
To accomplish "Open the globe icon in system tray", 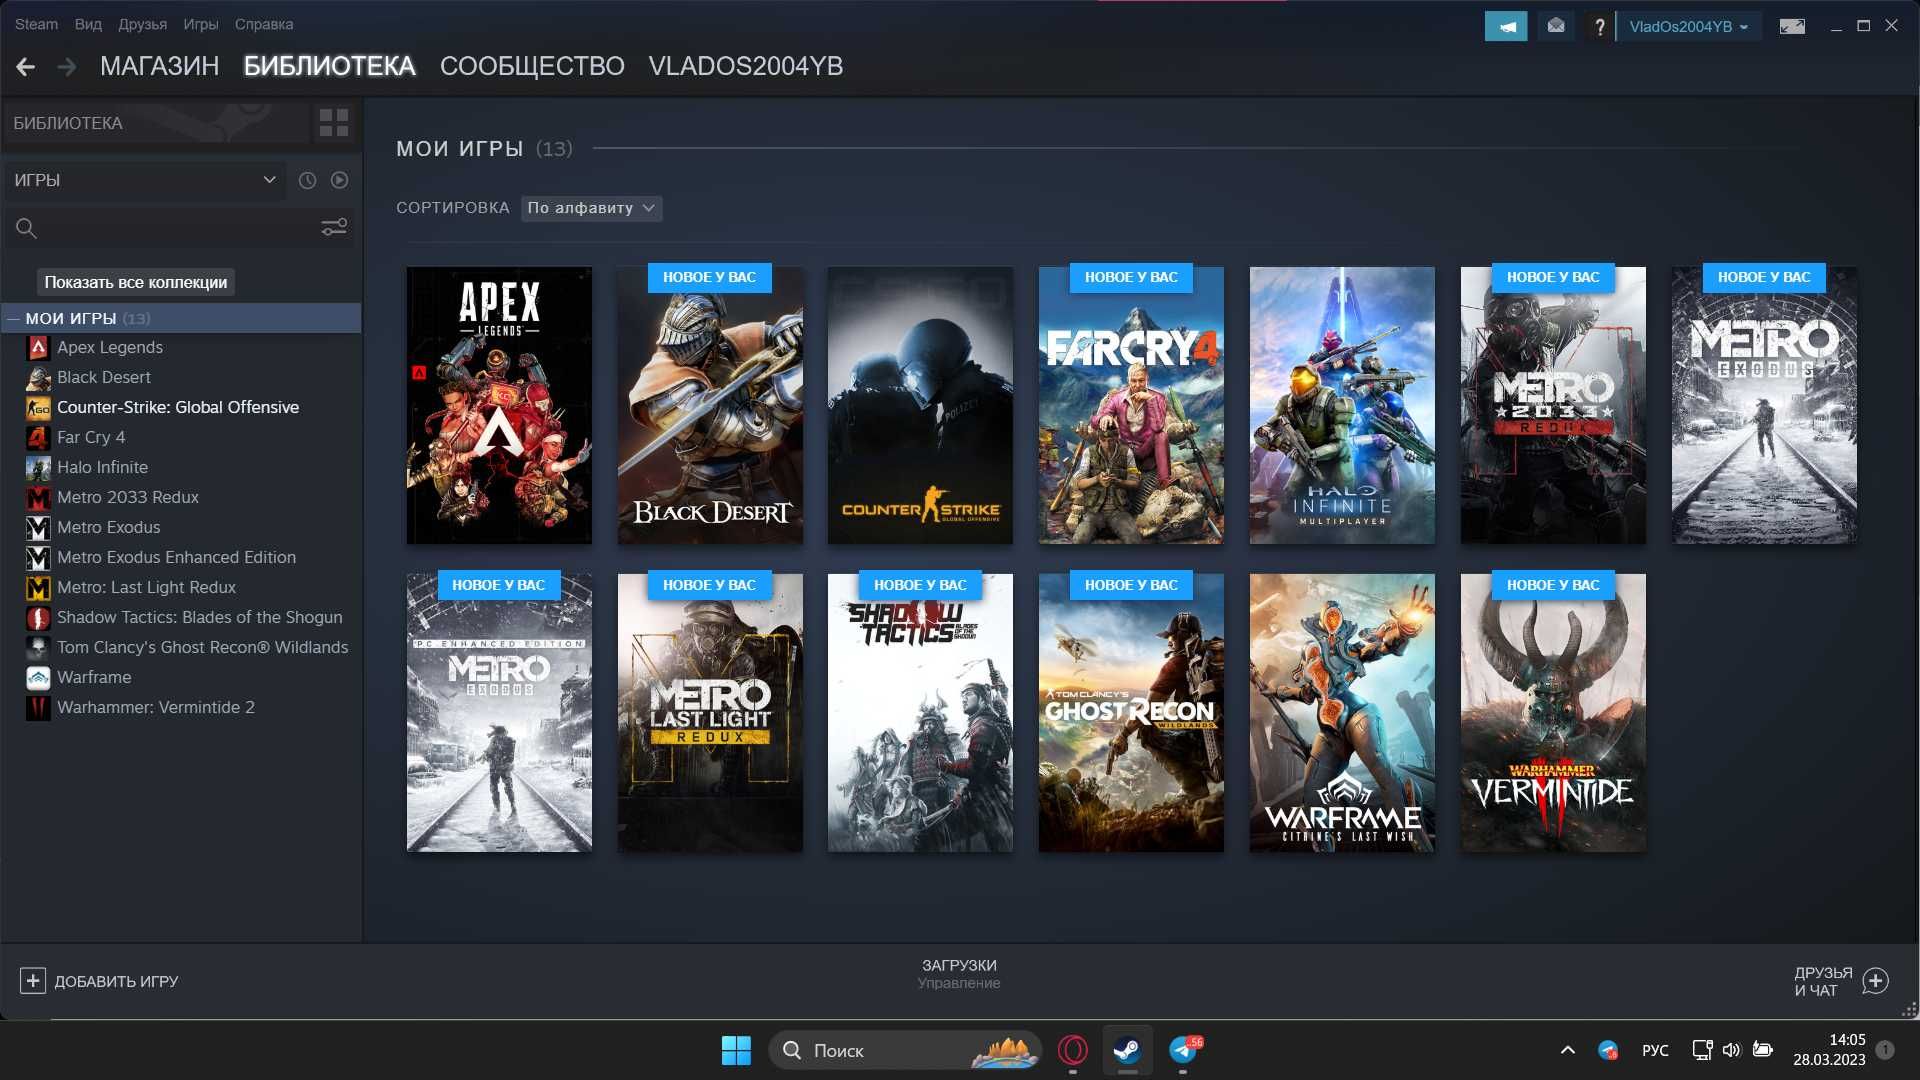I will click(x=1608, y=1050).
